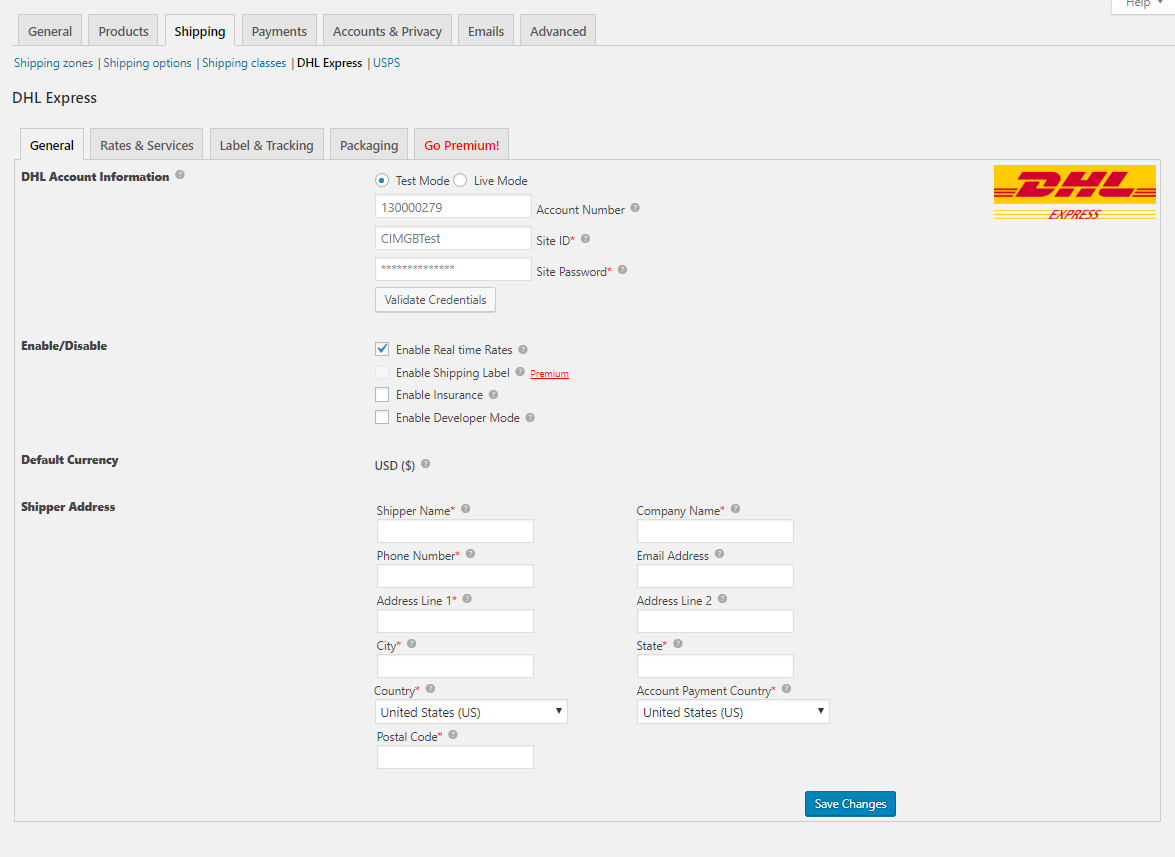Open Account Payment Country dropdown
The image size is (1175, 857).
coord(733,712)
